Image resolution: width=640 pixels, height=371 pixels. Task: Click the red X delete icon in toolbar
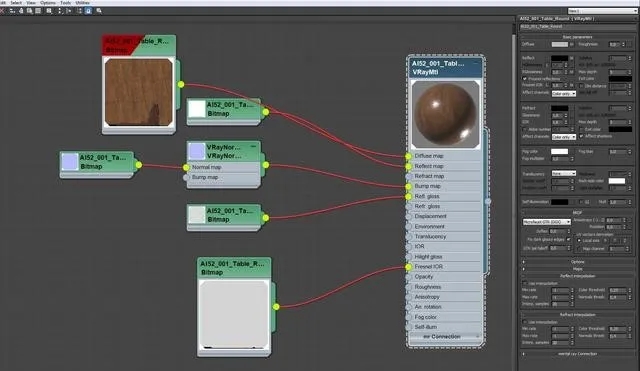[x=2, y=11]
